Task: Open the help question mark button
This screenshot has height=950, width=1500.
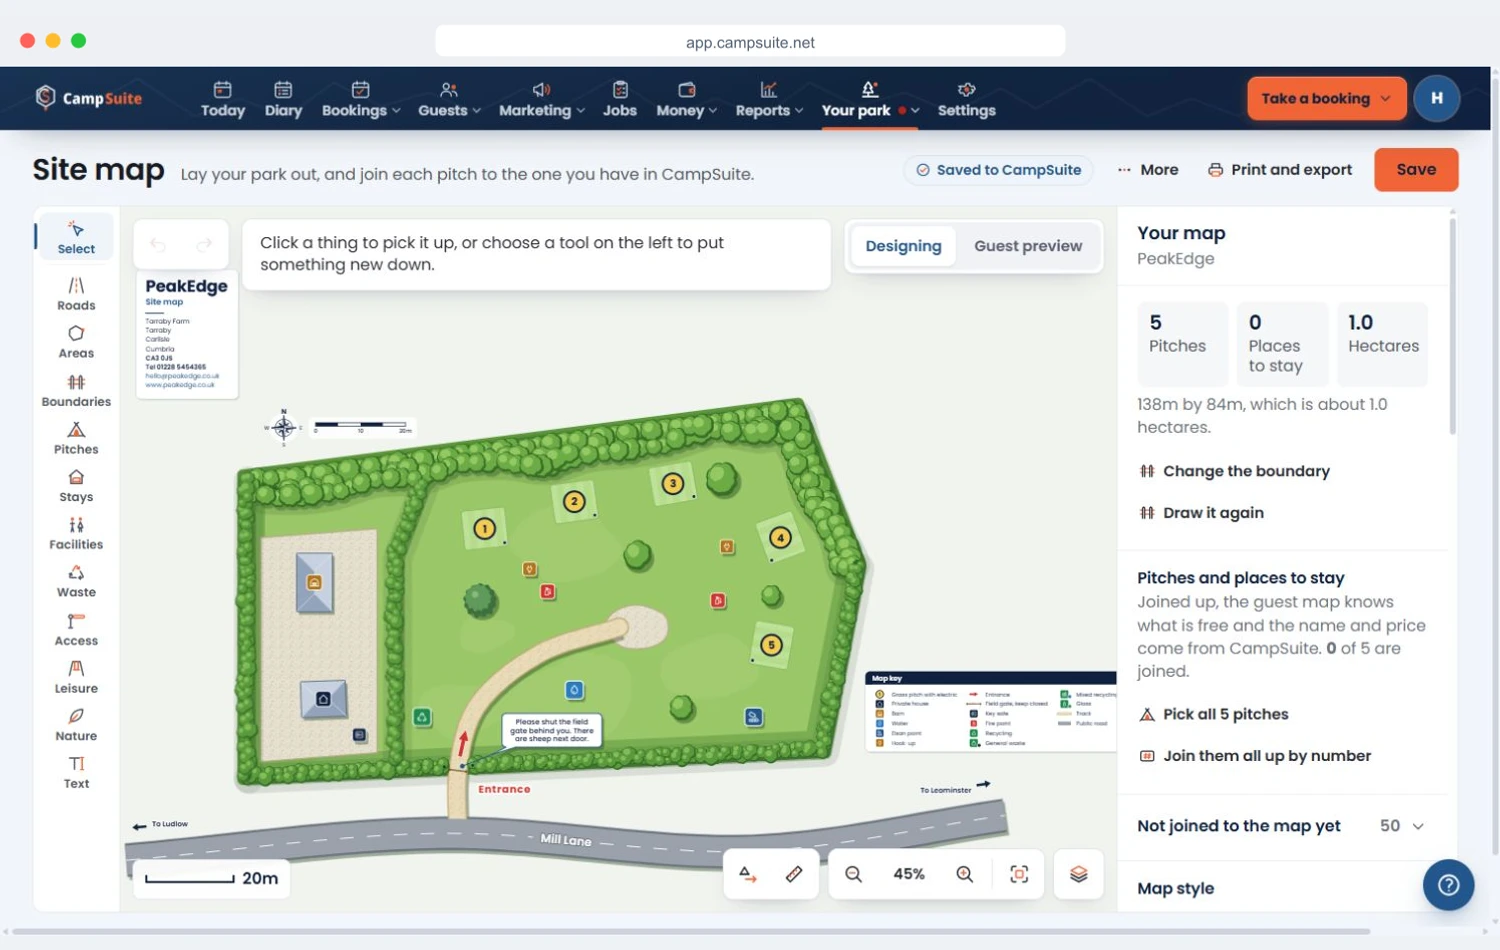Action: (1448, 885)
